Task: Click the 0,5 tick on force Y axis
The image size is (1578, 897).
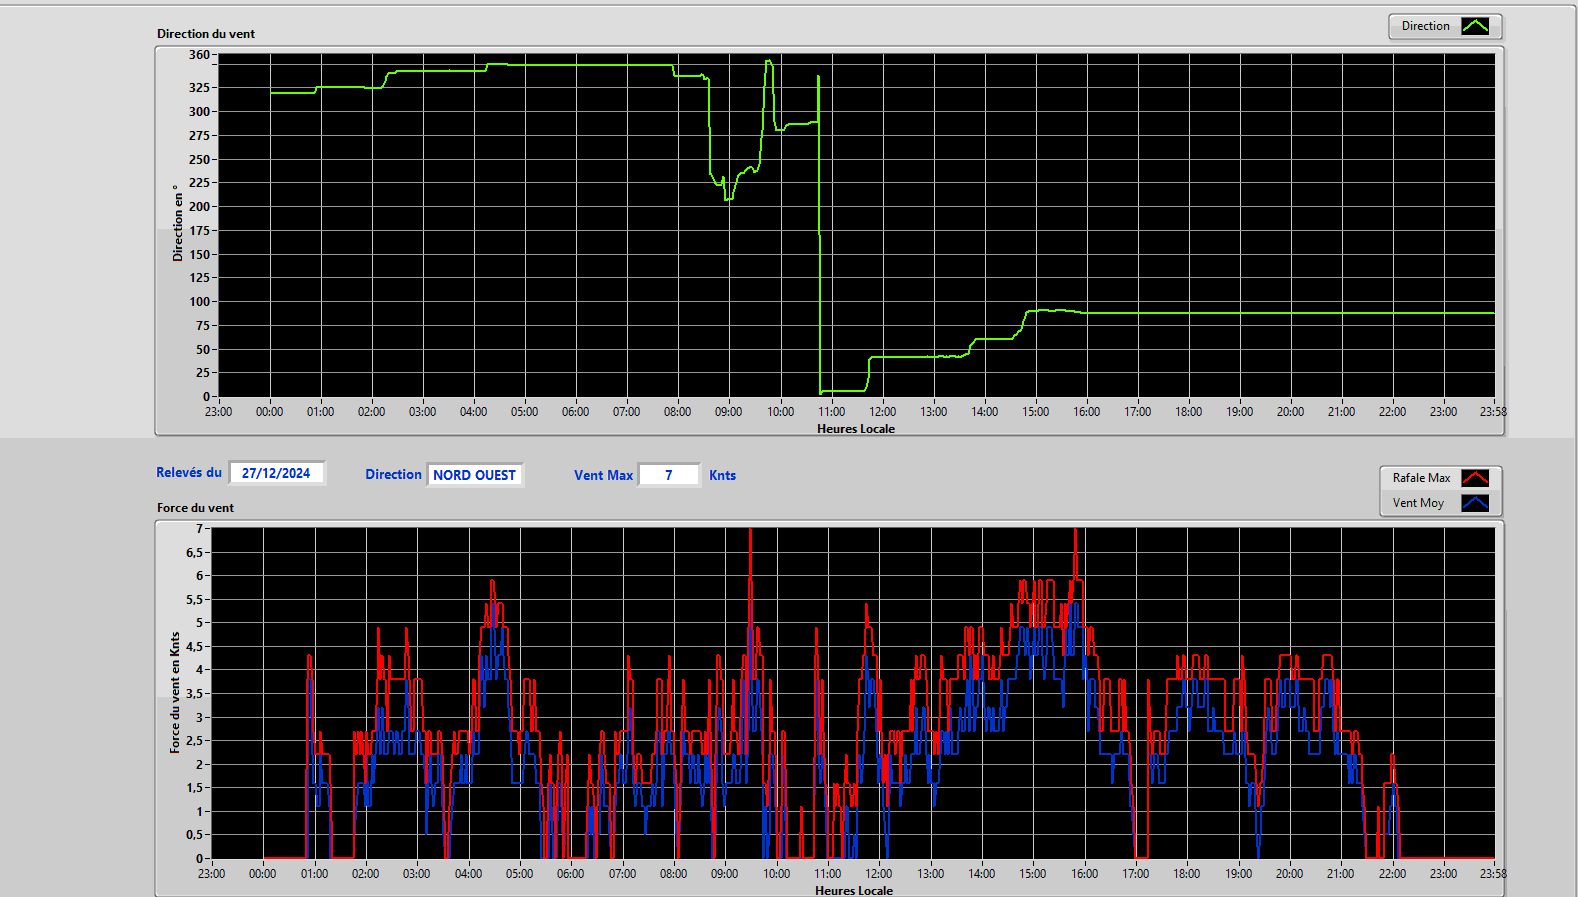Action: coord(194,835)
